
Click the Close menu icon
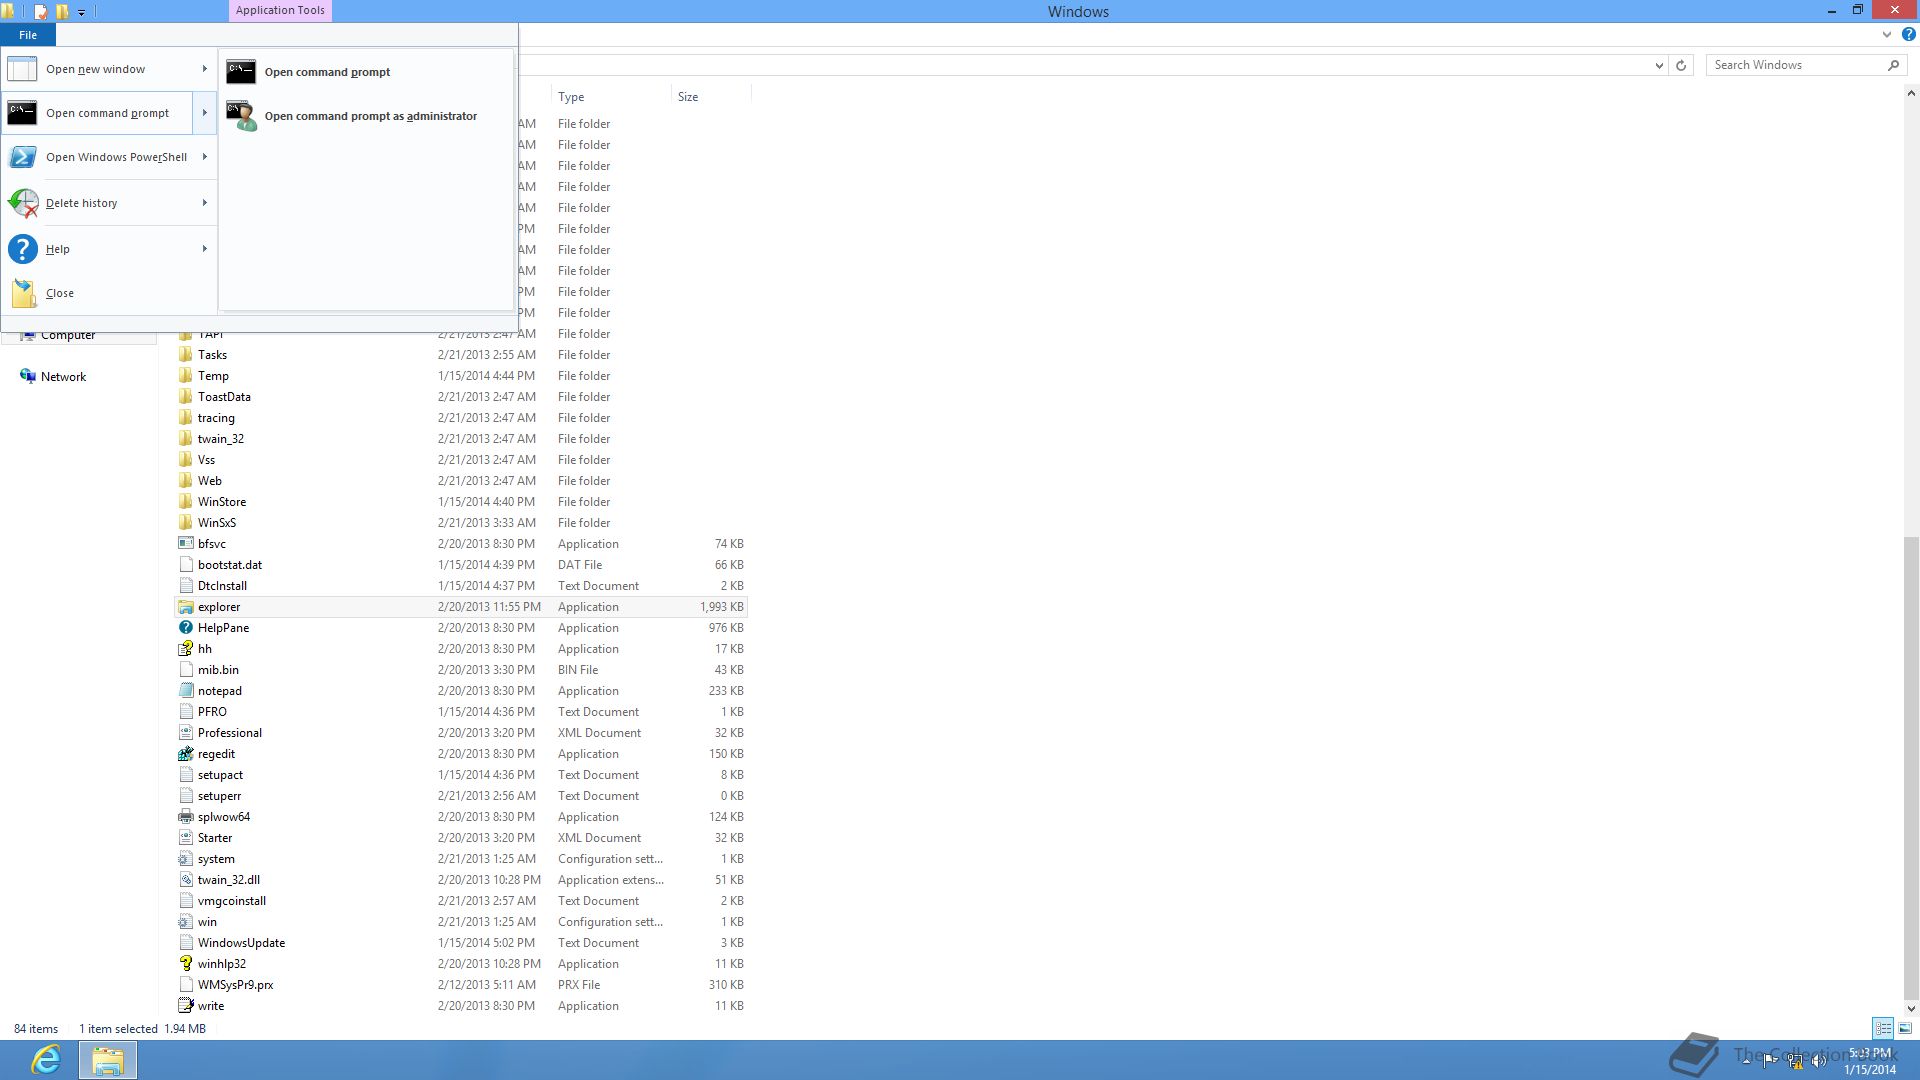tap(23, 293)
